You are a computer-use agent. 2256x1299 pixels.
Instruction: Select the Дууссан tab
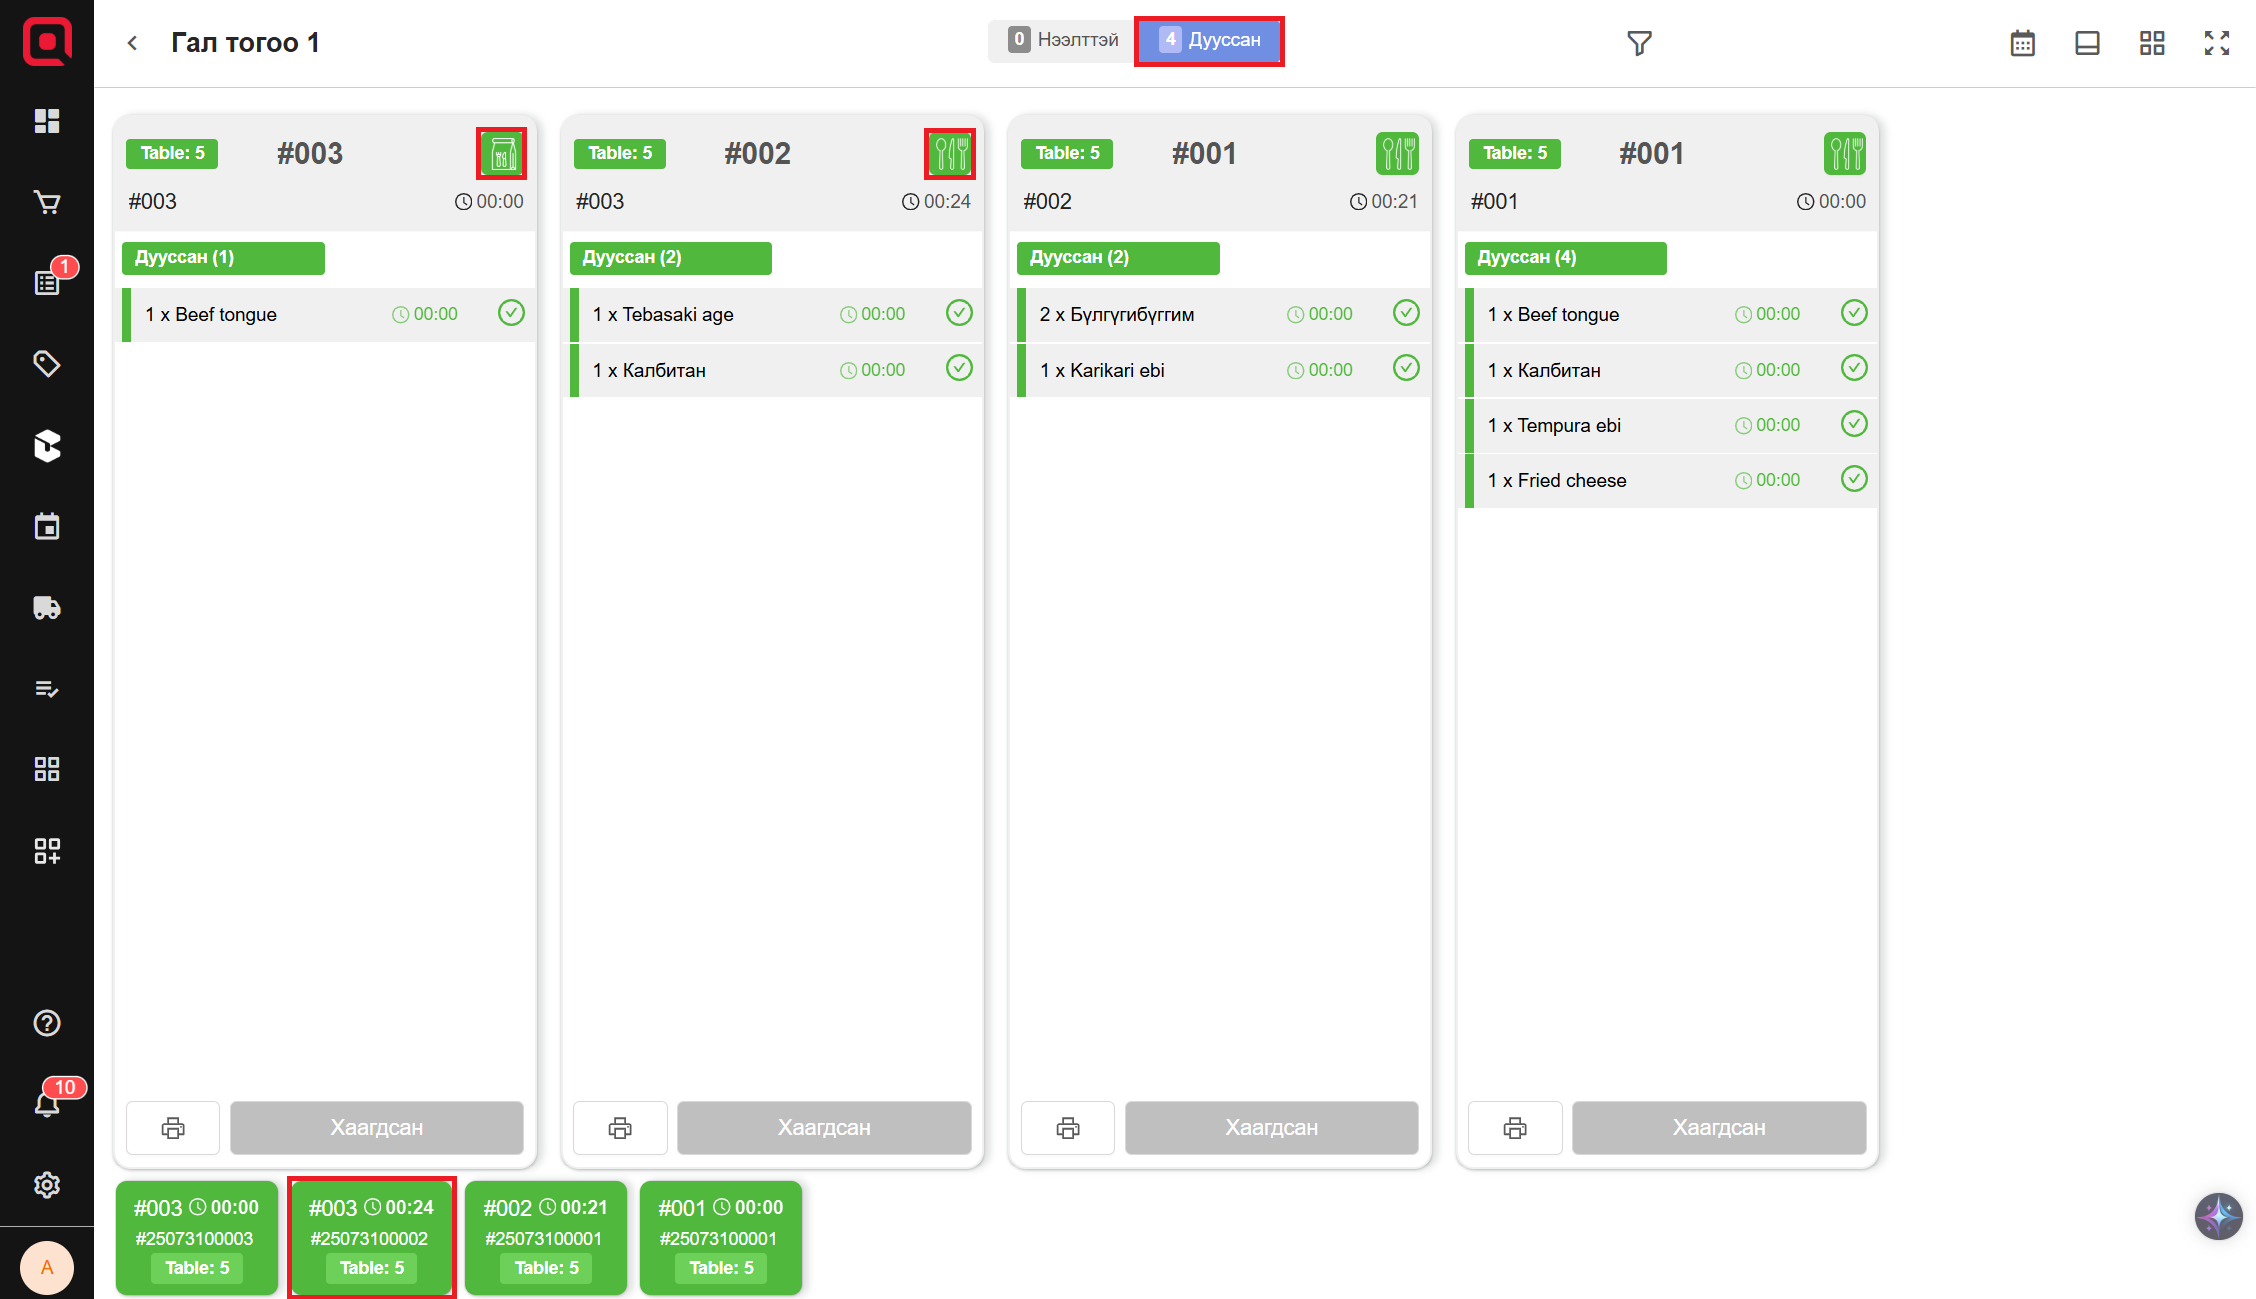(x=1209, y=40)
